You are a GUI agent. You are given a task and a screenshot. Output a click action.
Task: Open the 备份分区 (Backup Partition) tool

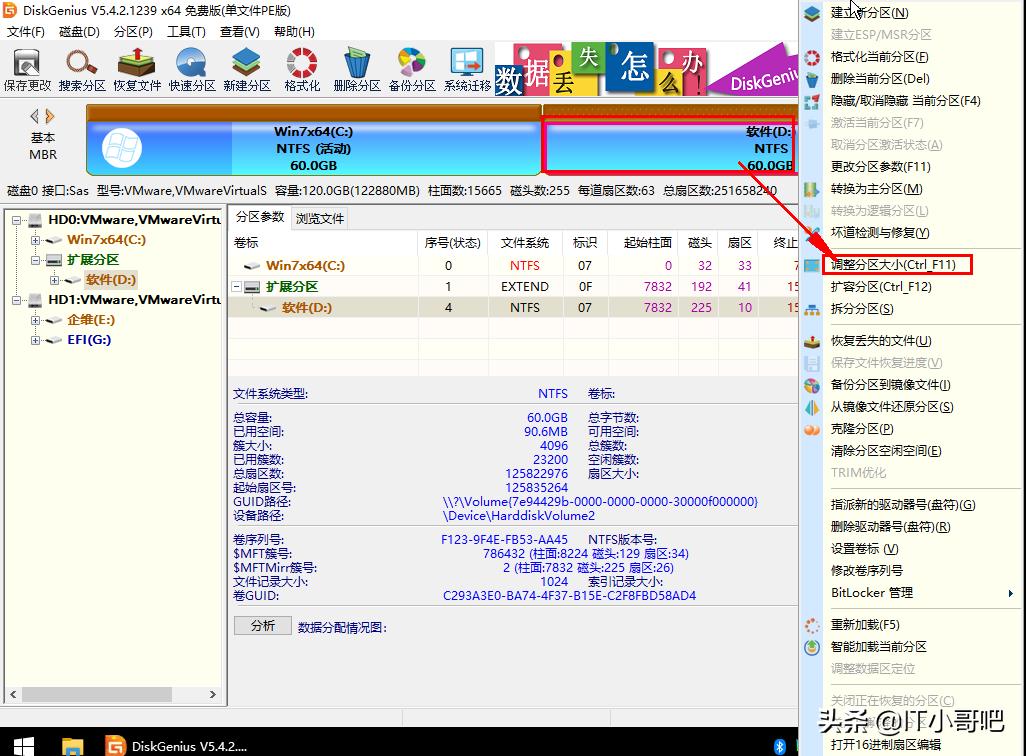(x=410, y=68)
